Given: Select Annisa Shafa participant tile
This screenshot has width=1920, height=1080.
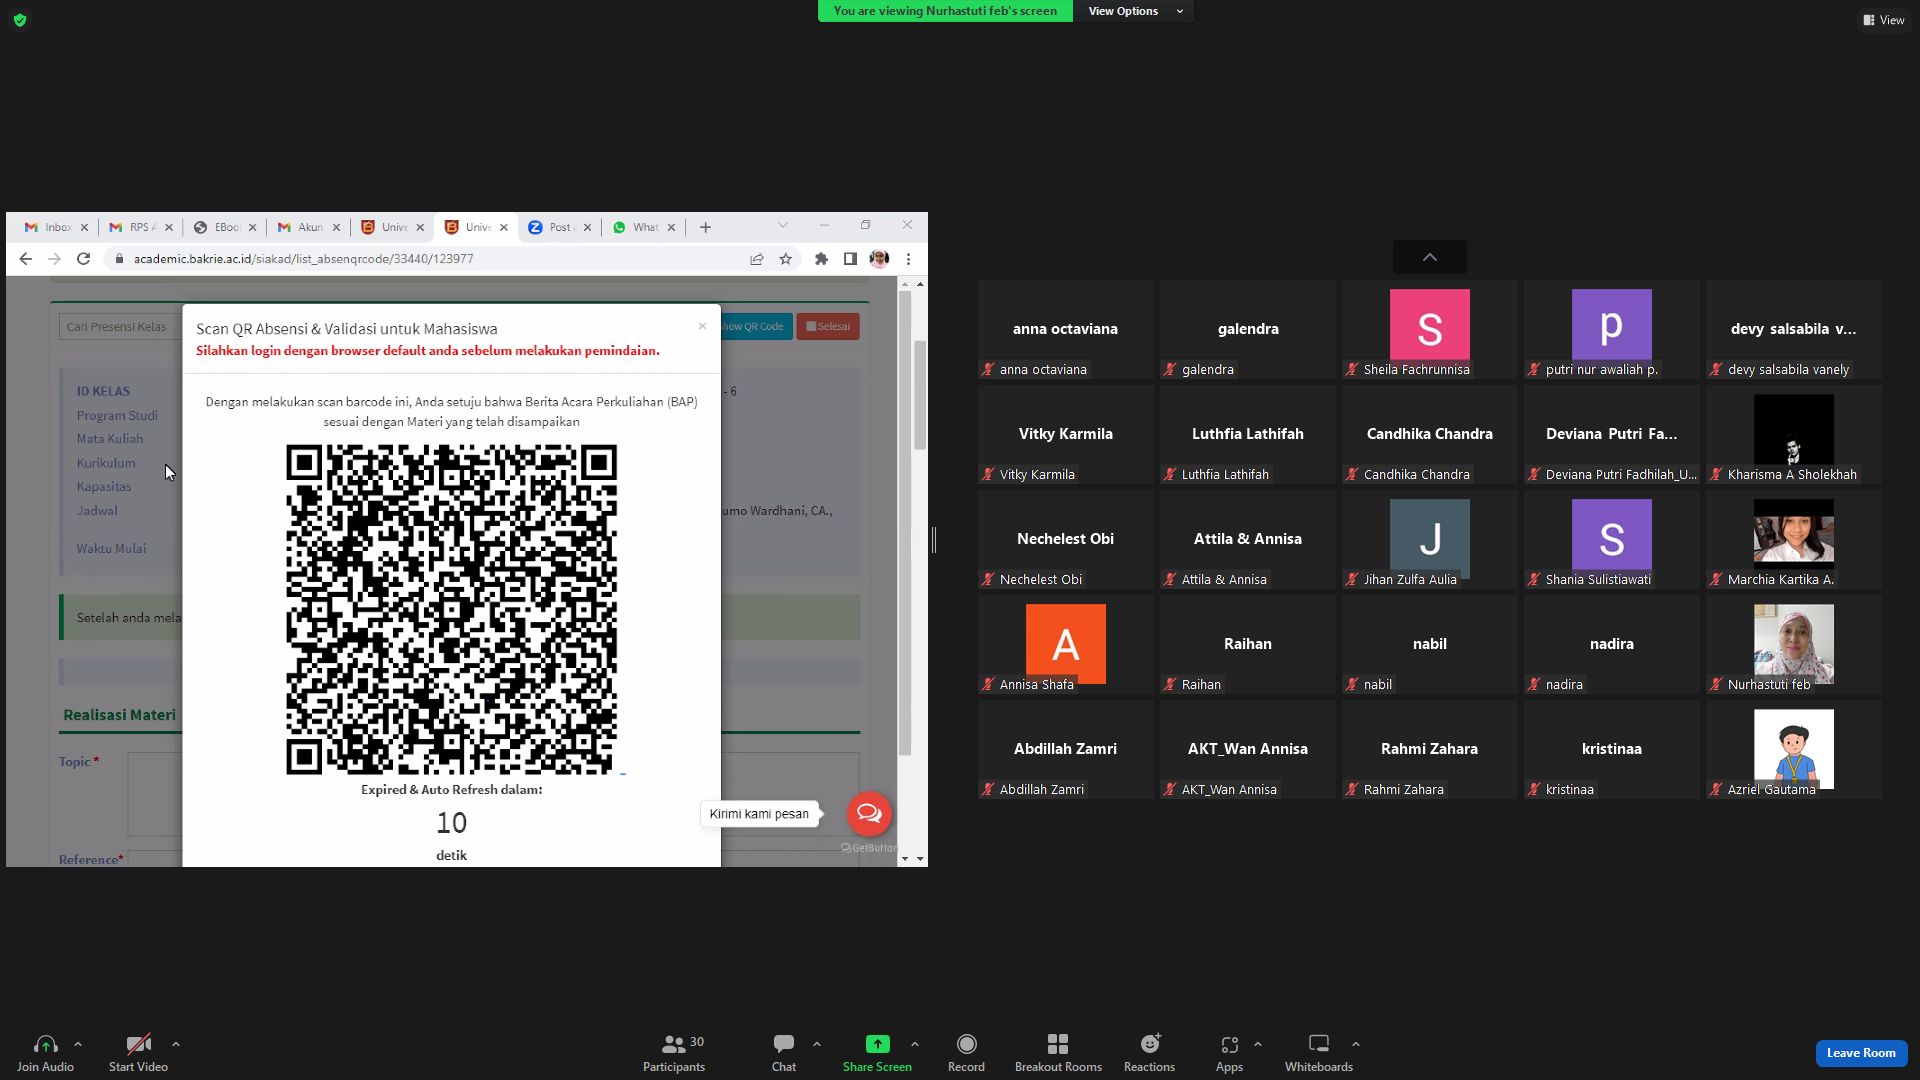Looking at the screenshot, I should (x=1066, y=644).
